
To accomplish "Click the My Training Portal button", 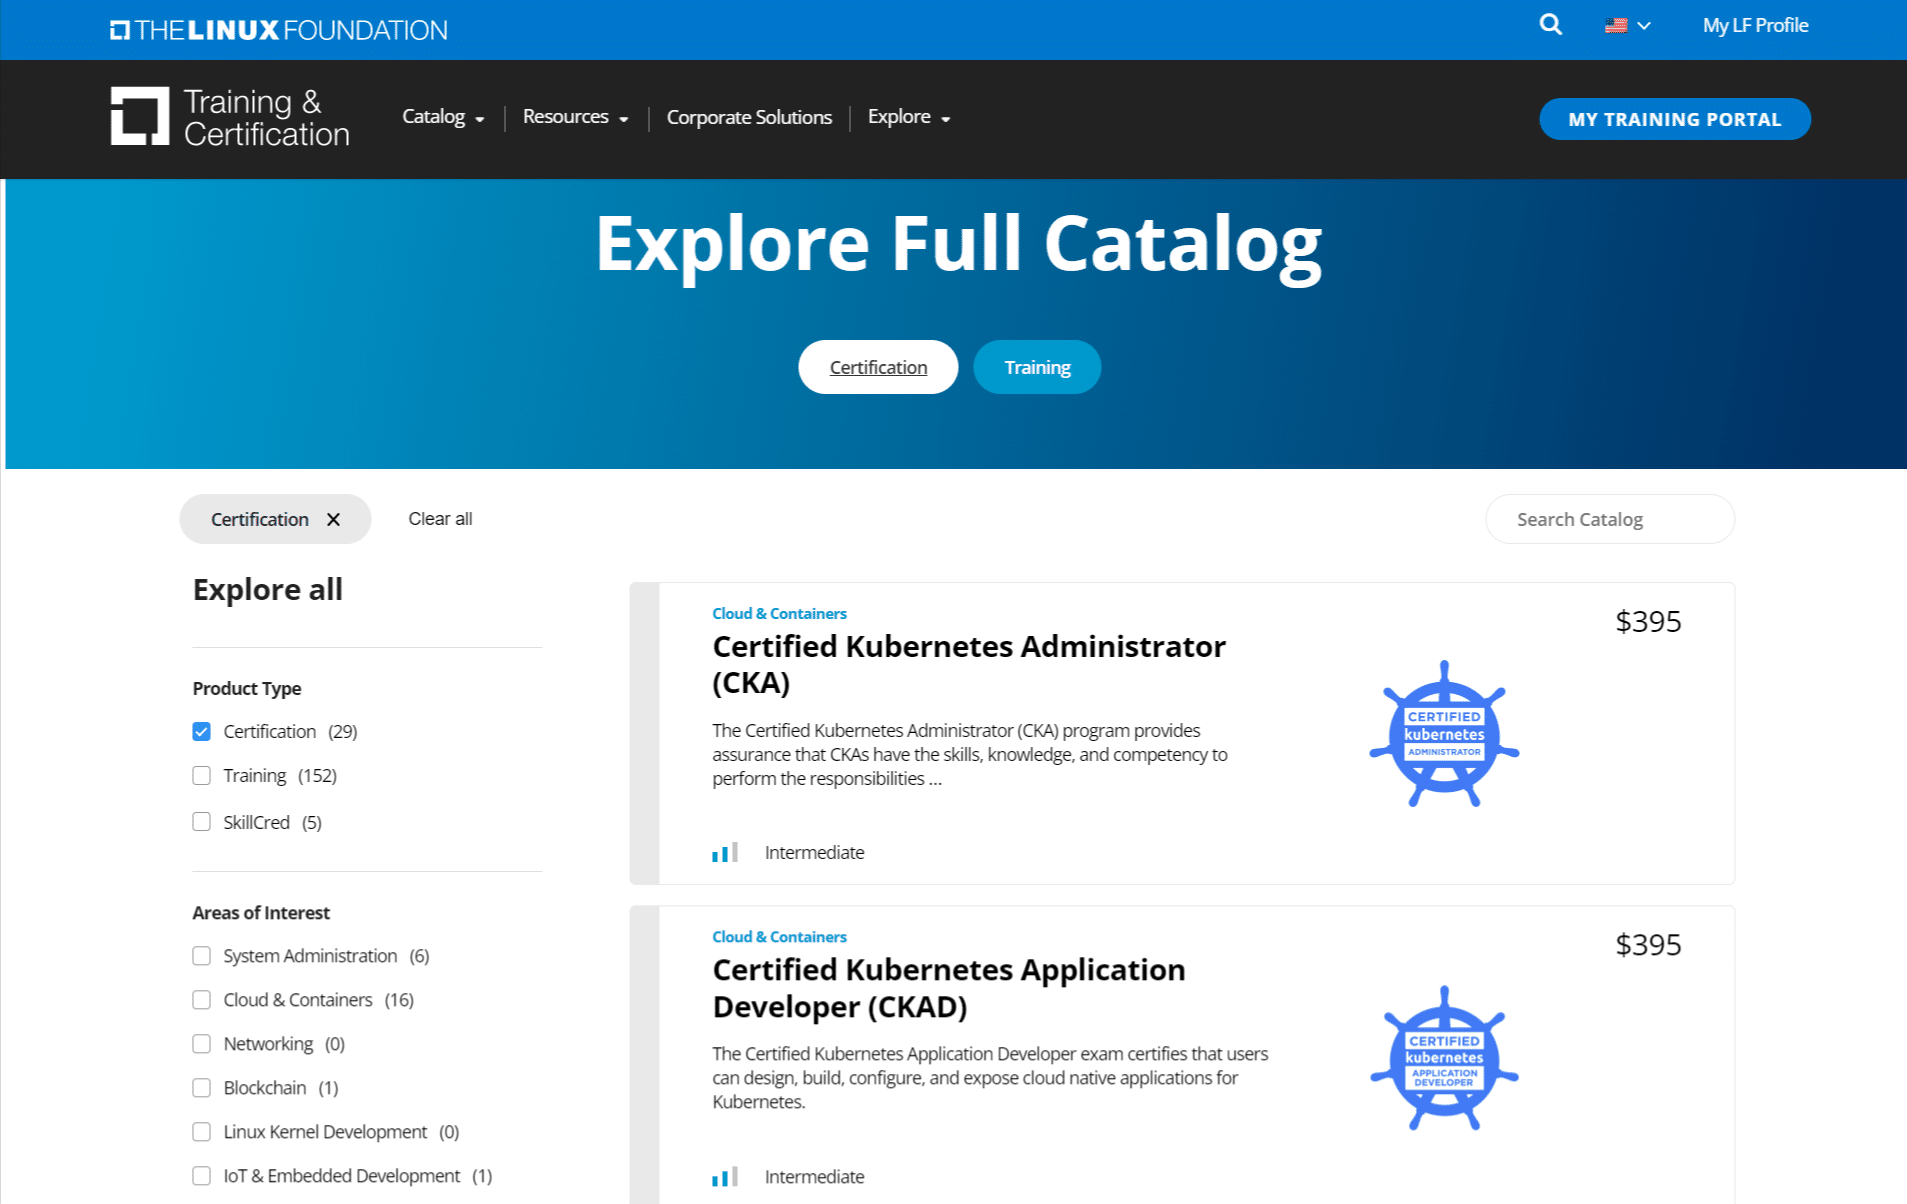I will pos(1674,119).
